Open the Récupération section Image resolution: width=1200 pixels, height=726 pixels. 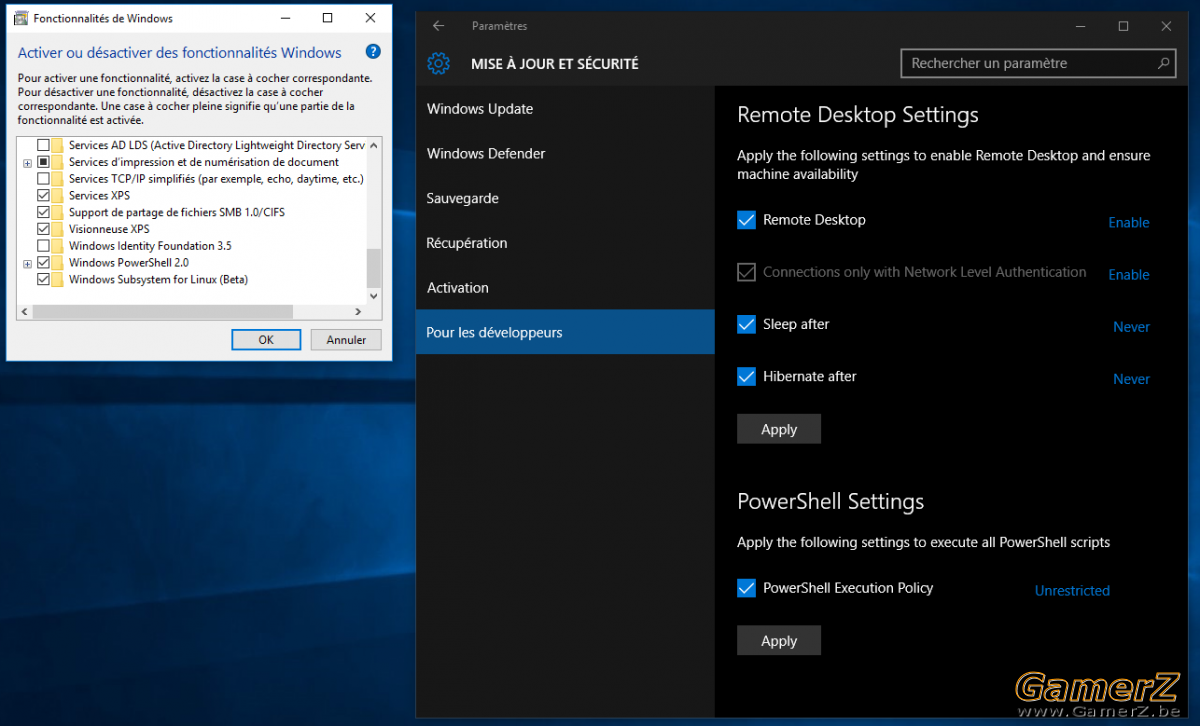click(565, 243)
